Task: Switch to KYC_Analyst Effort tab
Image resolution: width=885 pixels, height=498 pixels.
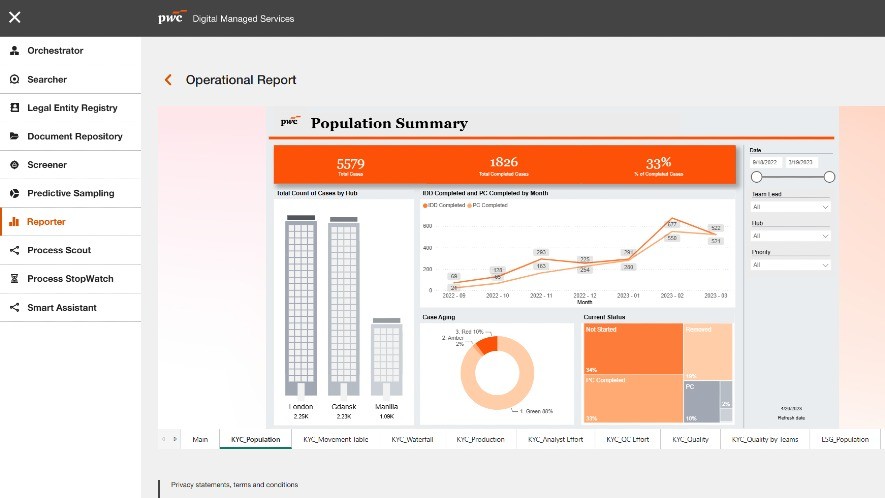Action: tap(555, 439)
